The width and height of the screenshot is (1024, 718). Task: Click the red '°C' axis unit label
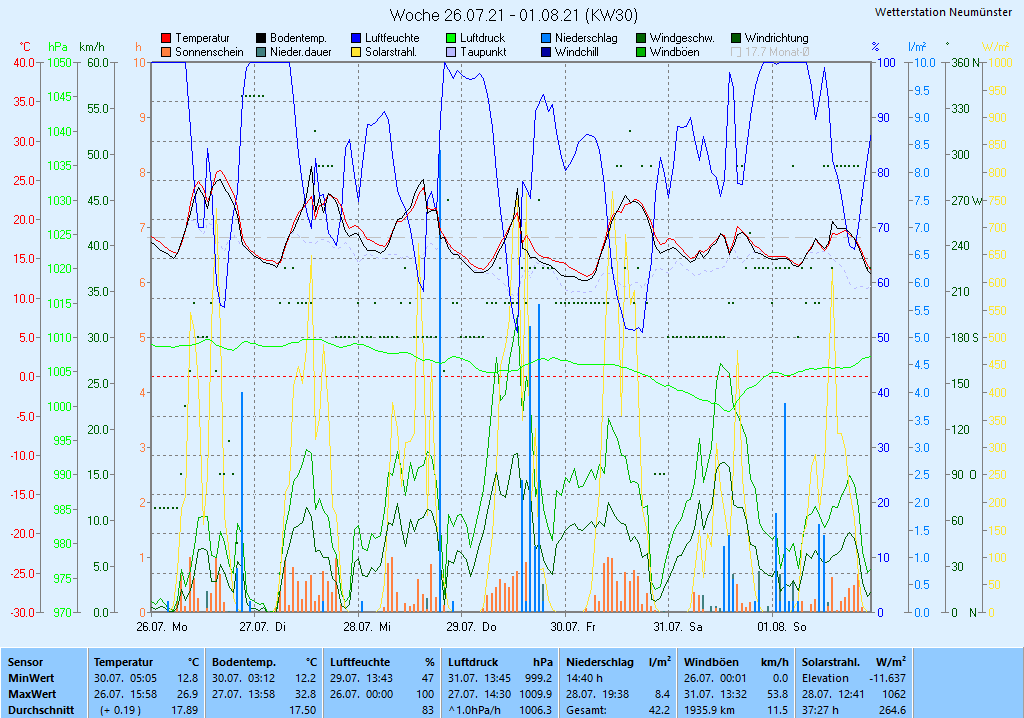(25, 47)
